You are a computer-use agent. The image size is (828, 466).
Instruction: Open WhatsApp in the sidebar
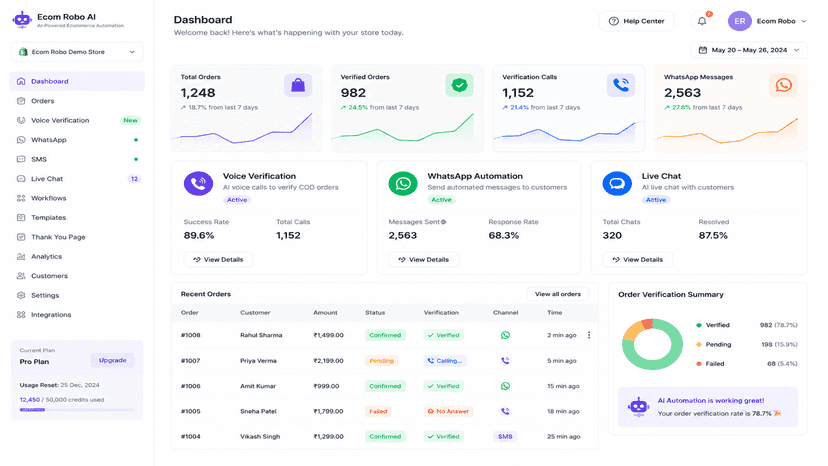[x=77, y=140]
